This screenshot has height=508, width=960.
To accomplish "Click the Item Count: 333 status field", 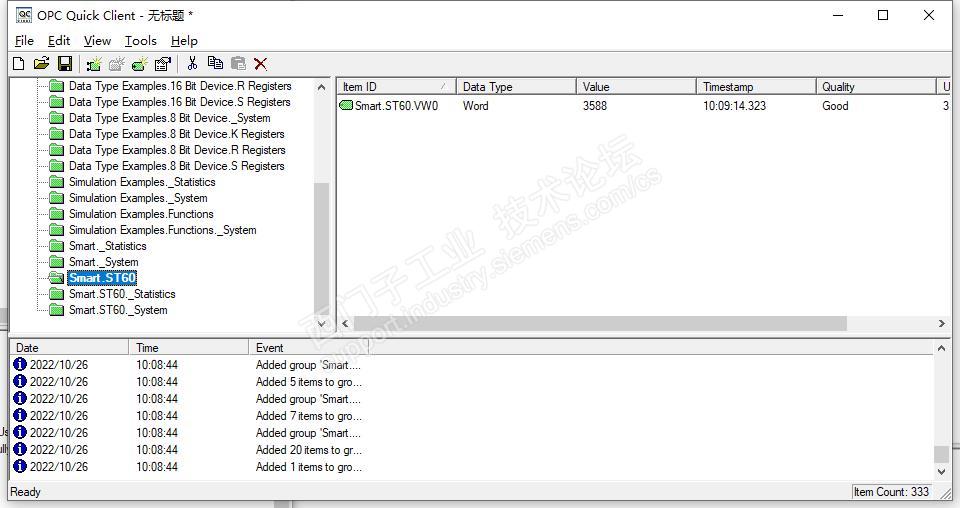I will (x=891, y=491).
